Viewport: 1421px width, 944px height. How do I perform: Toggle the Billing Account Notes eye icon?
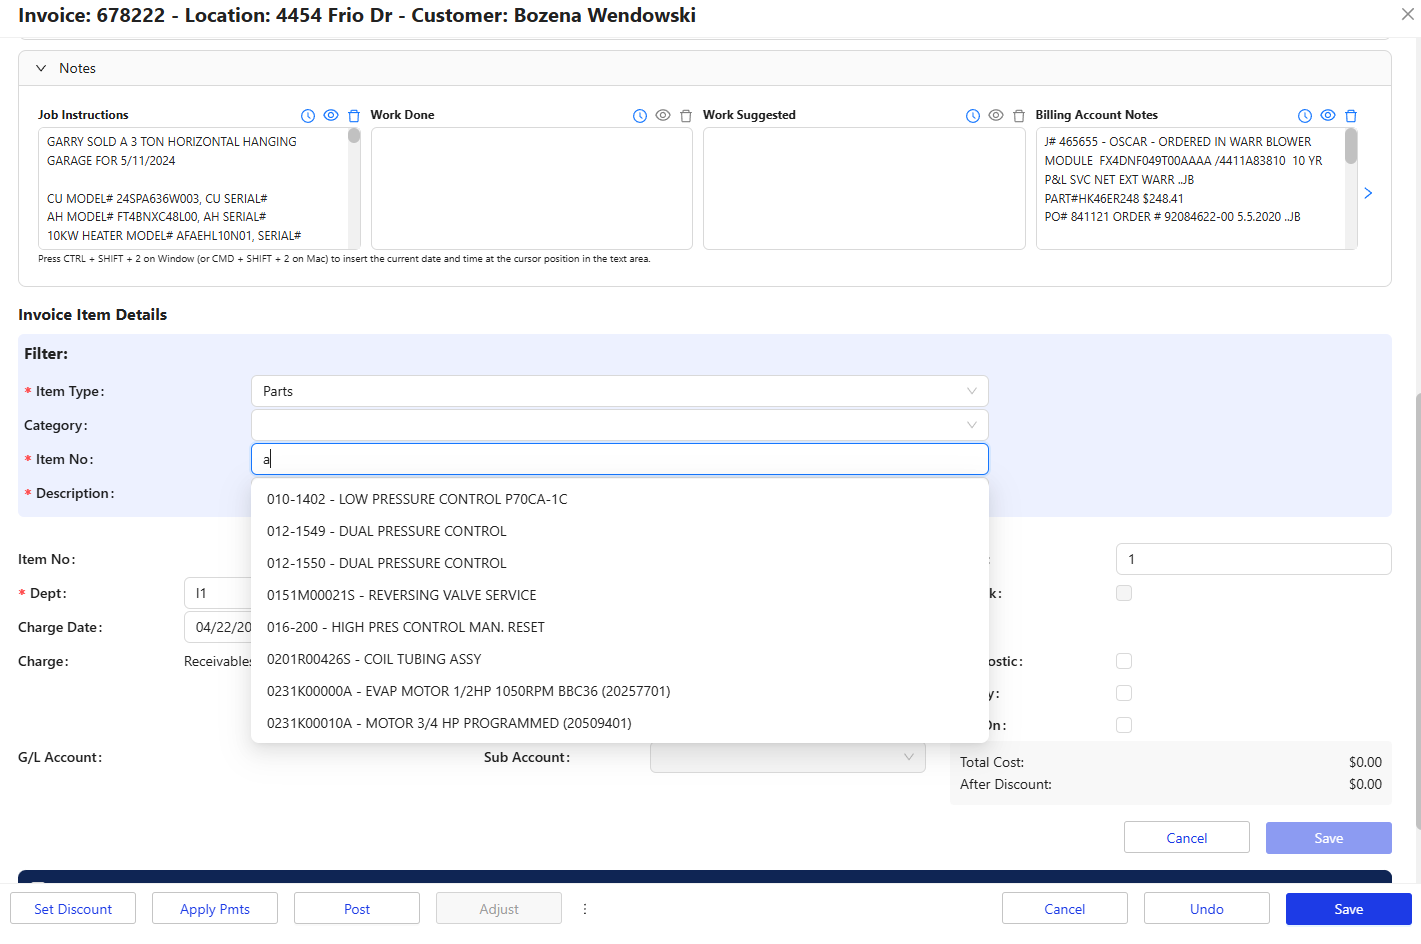(1328, 115)
